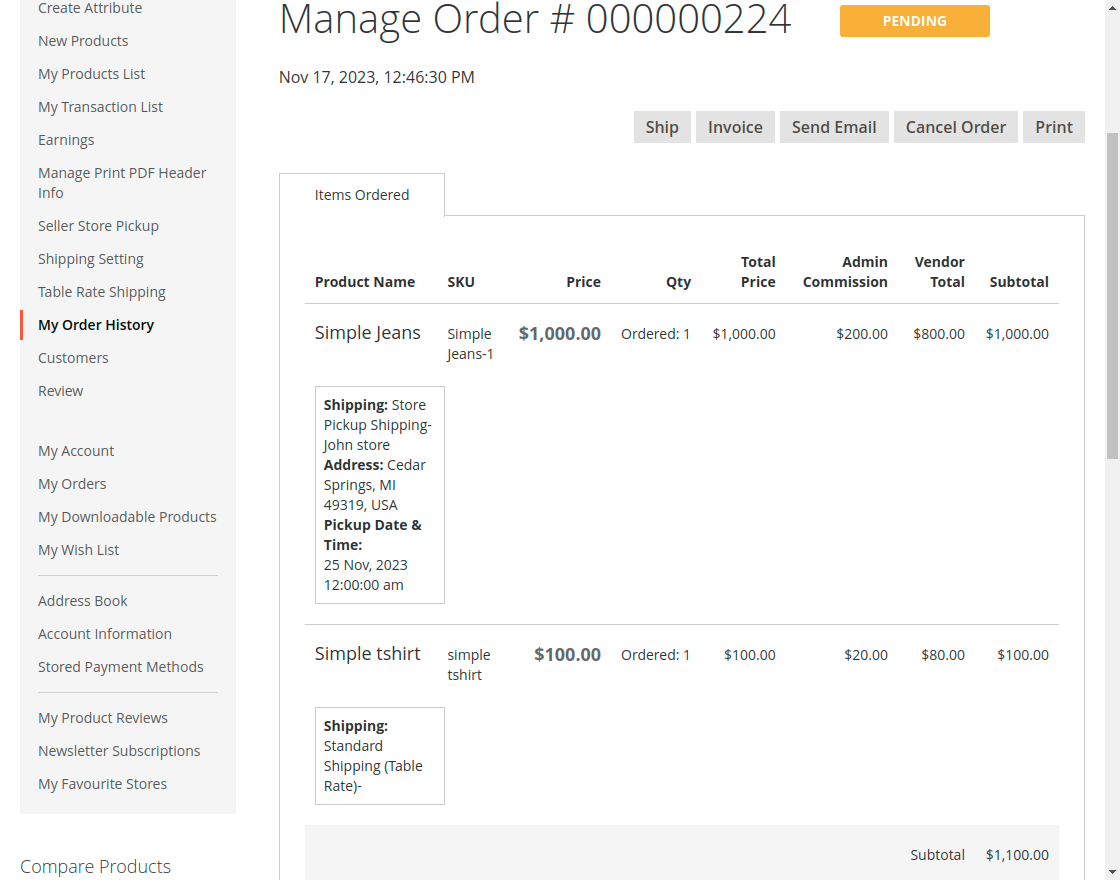View the Customers section
This screenshot has width=1120, height=880.
[x=73, y=357]
